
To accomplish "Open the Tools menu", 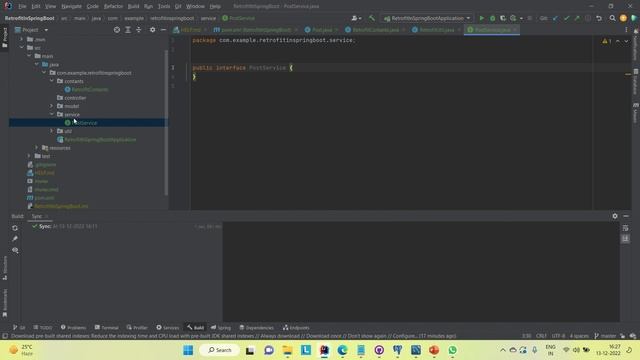I will click(x=164, y=7).
